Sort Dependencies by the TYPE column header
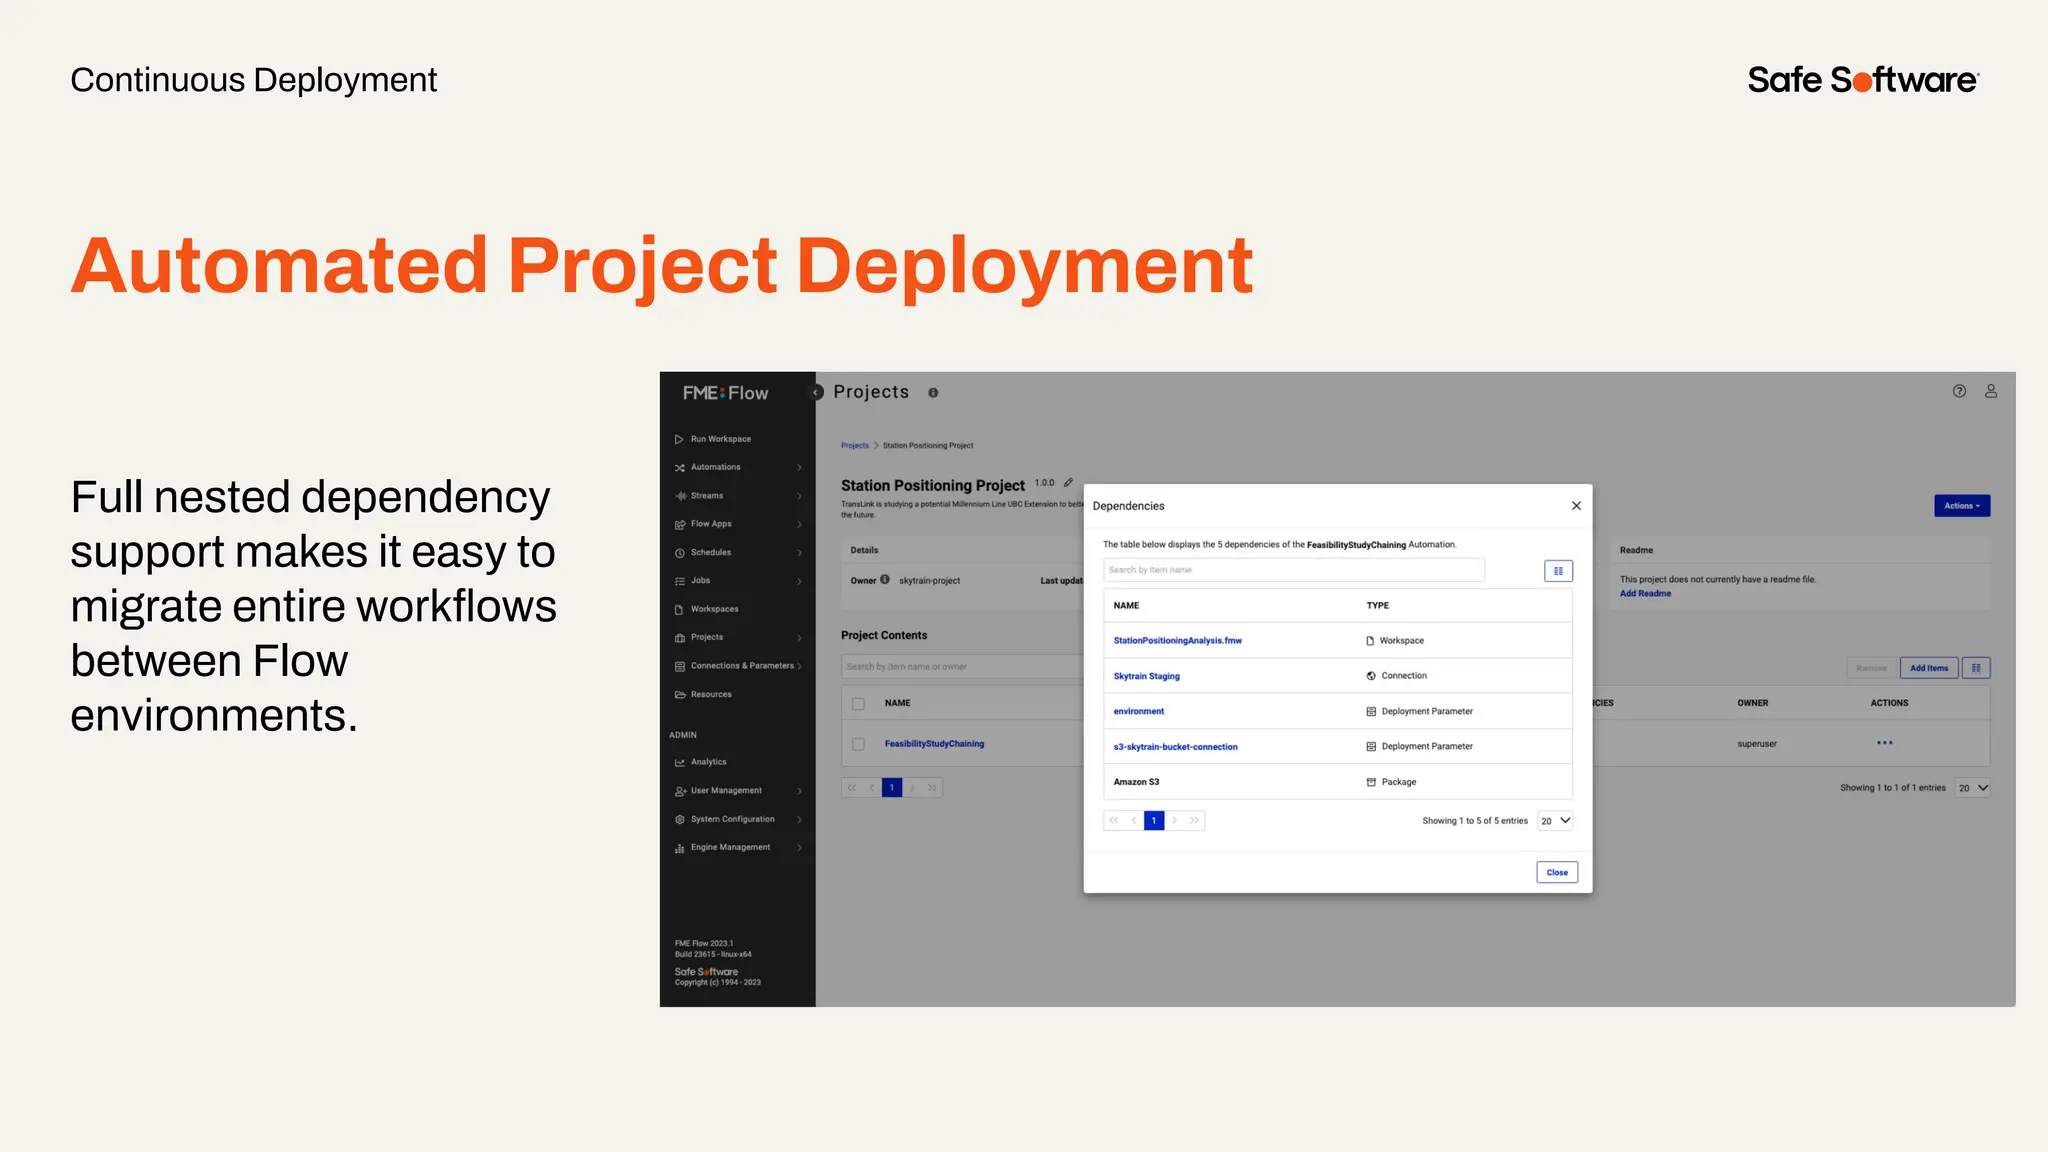Viewport: 2048px width, 1152px height. coord(1377,606)
